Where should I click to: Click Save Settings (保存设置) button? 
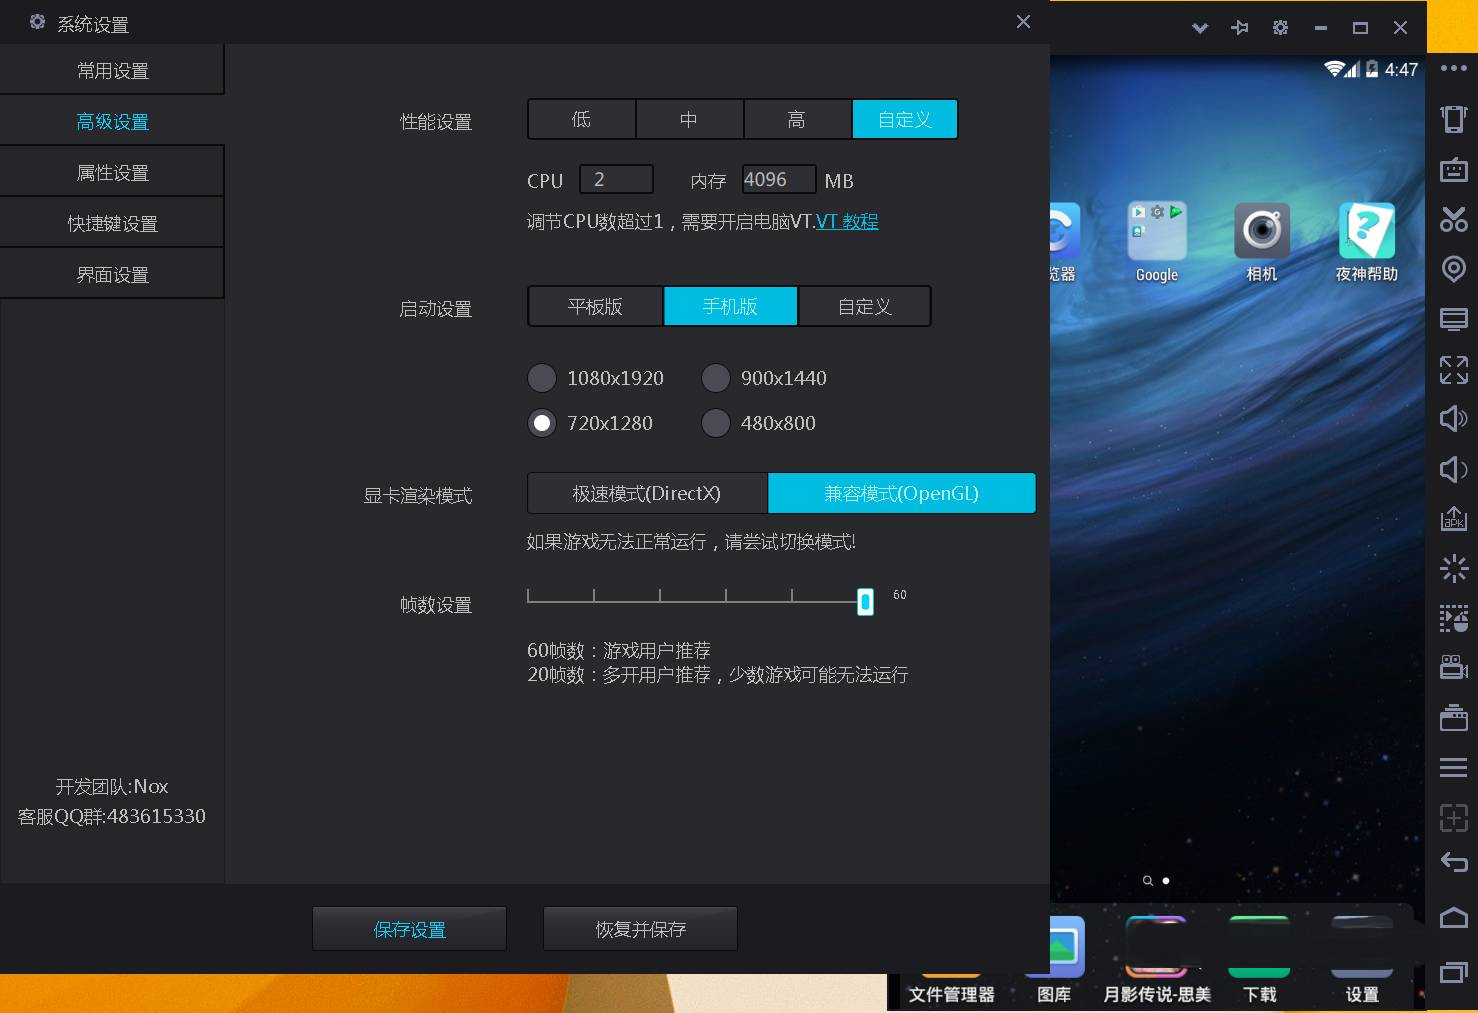[409, 929]
